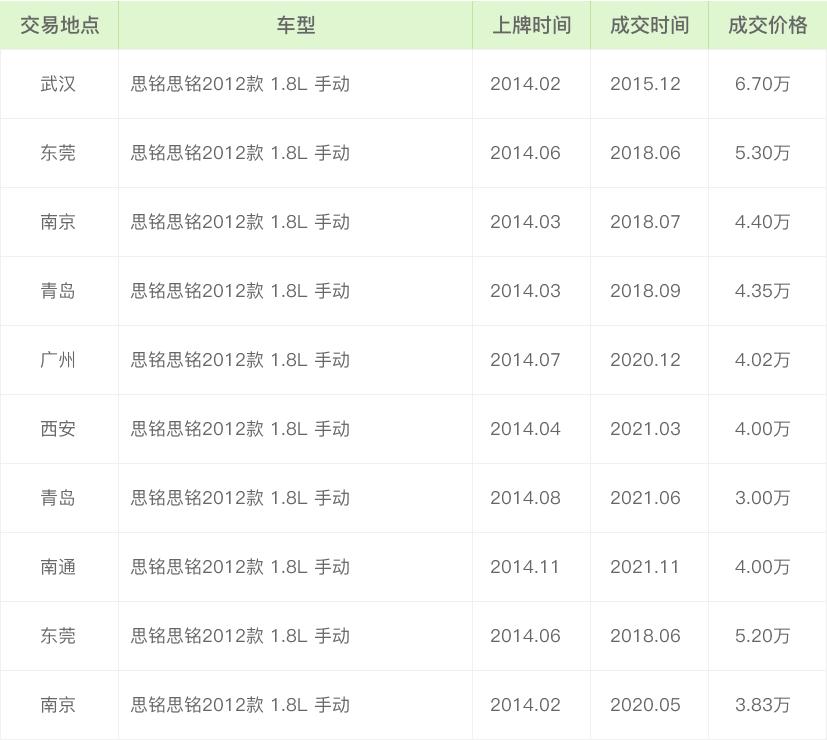Select deal date 2021.03
The width and height of the screenshot is (827, 740).
point(645,429)
